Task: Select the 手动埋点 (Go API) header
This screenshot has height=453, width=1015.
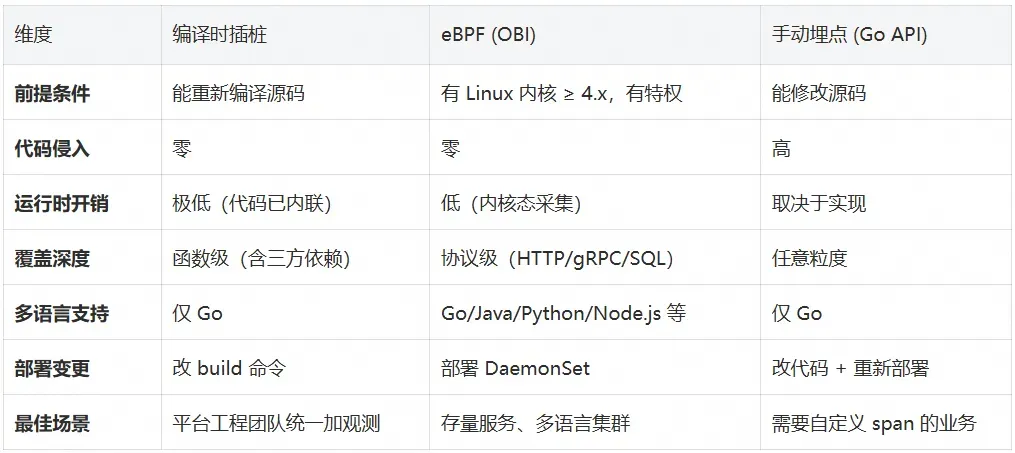Action: [849, 35]
